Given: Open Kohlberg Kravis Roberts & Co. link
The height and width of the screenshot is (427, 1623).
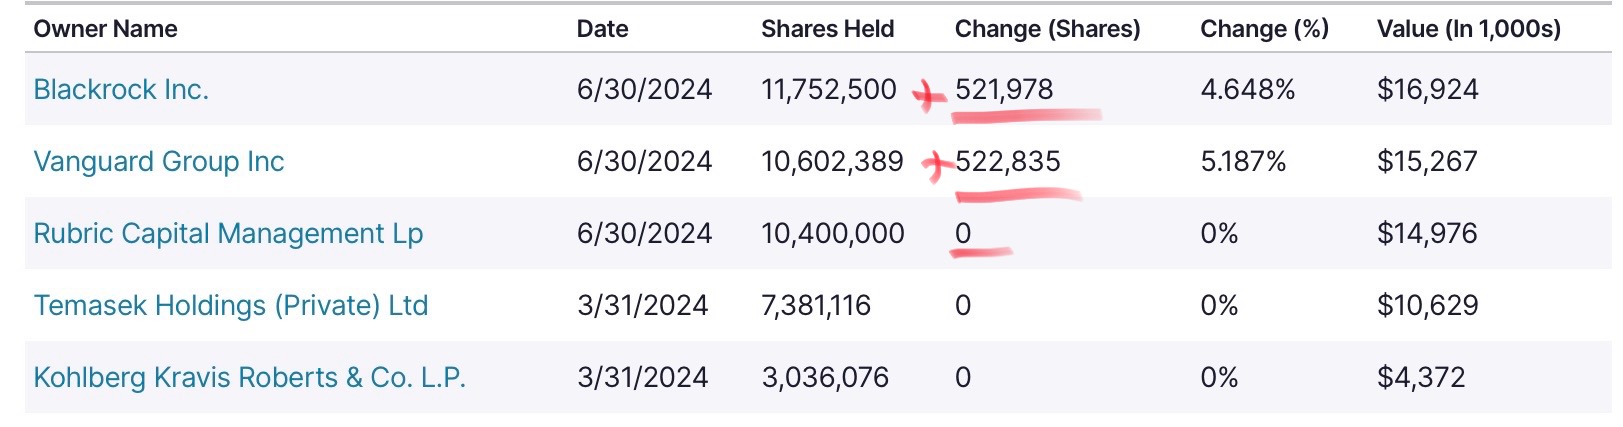Looking at the screenshot, I should [x=249, y=378].
